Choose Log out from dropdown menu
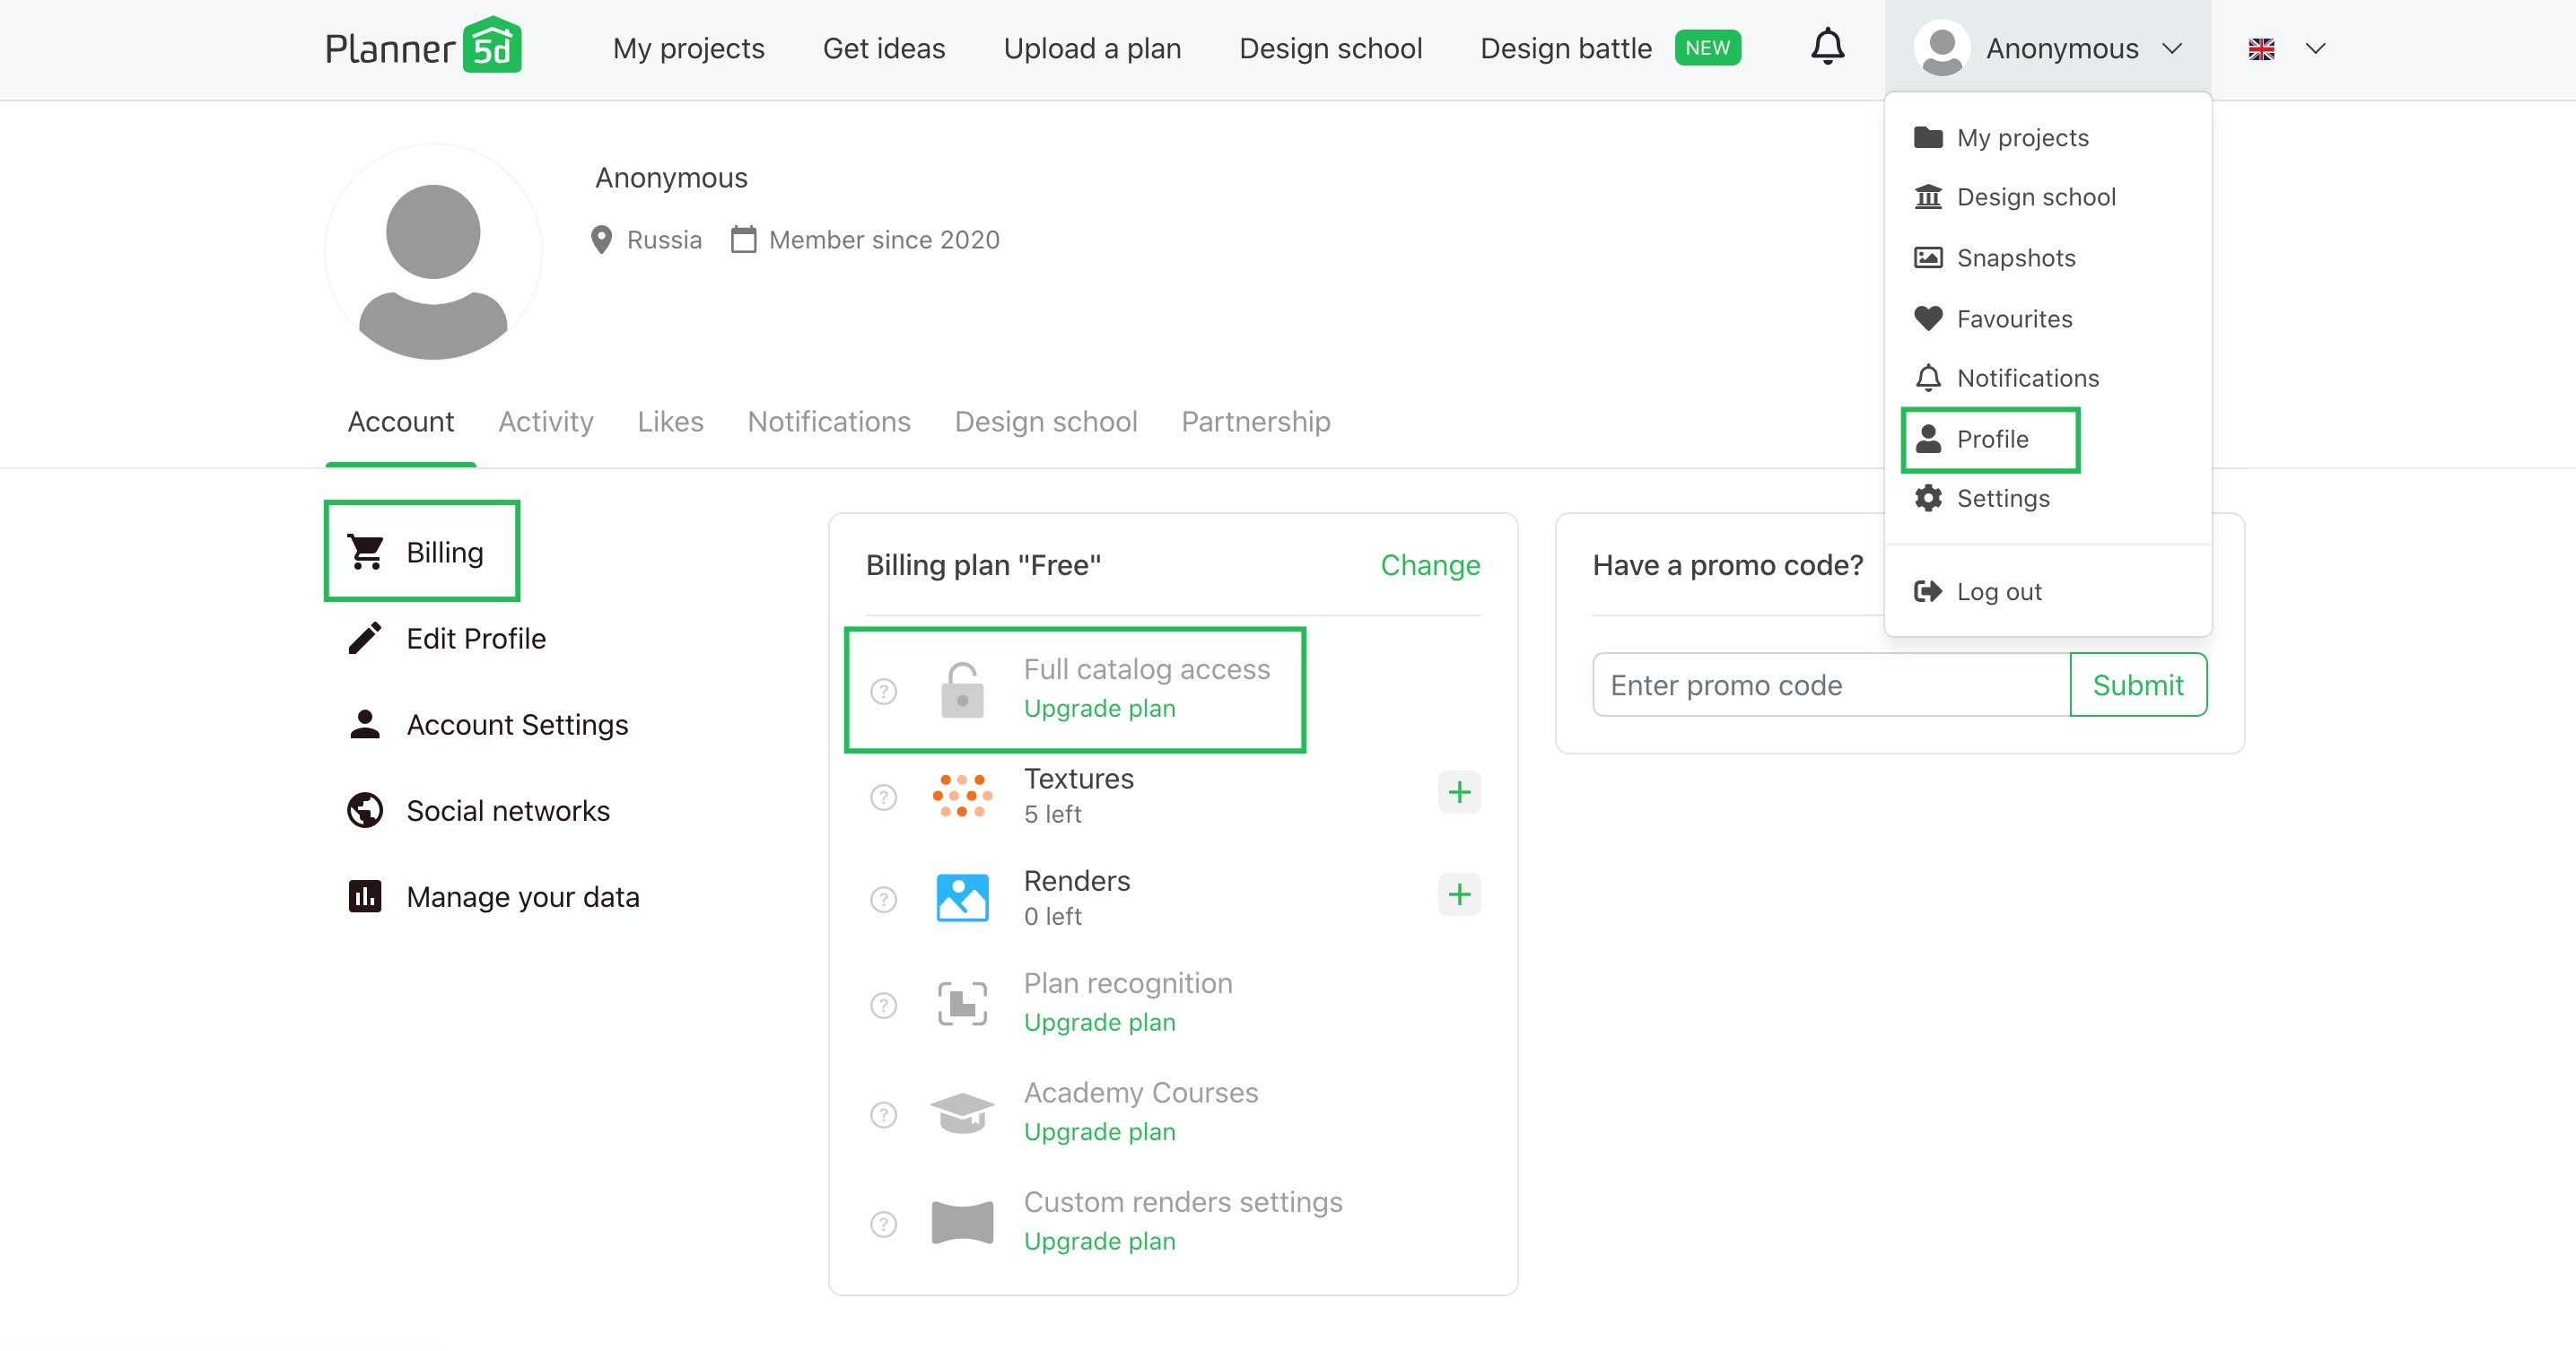 (1998, 591)
